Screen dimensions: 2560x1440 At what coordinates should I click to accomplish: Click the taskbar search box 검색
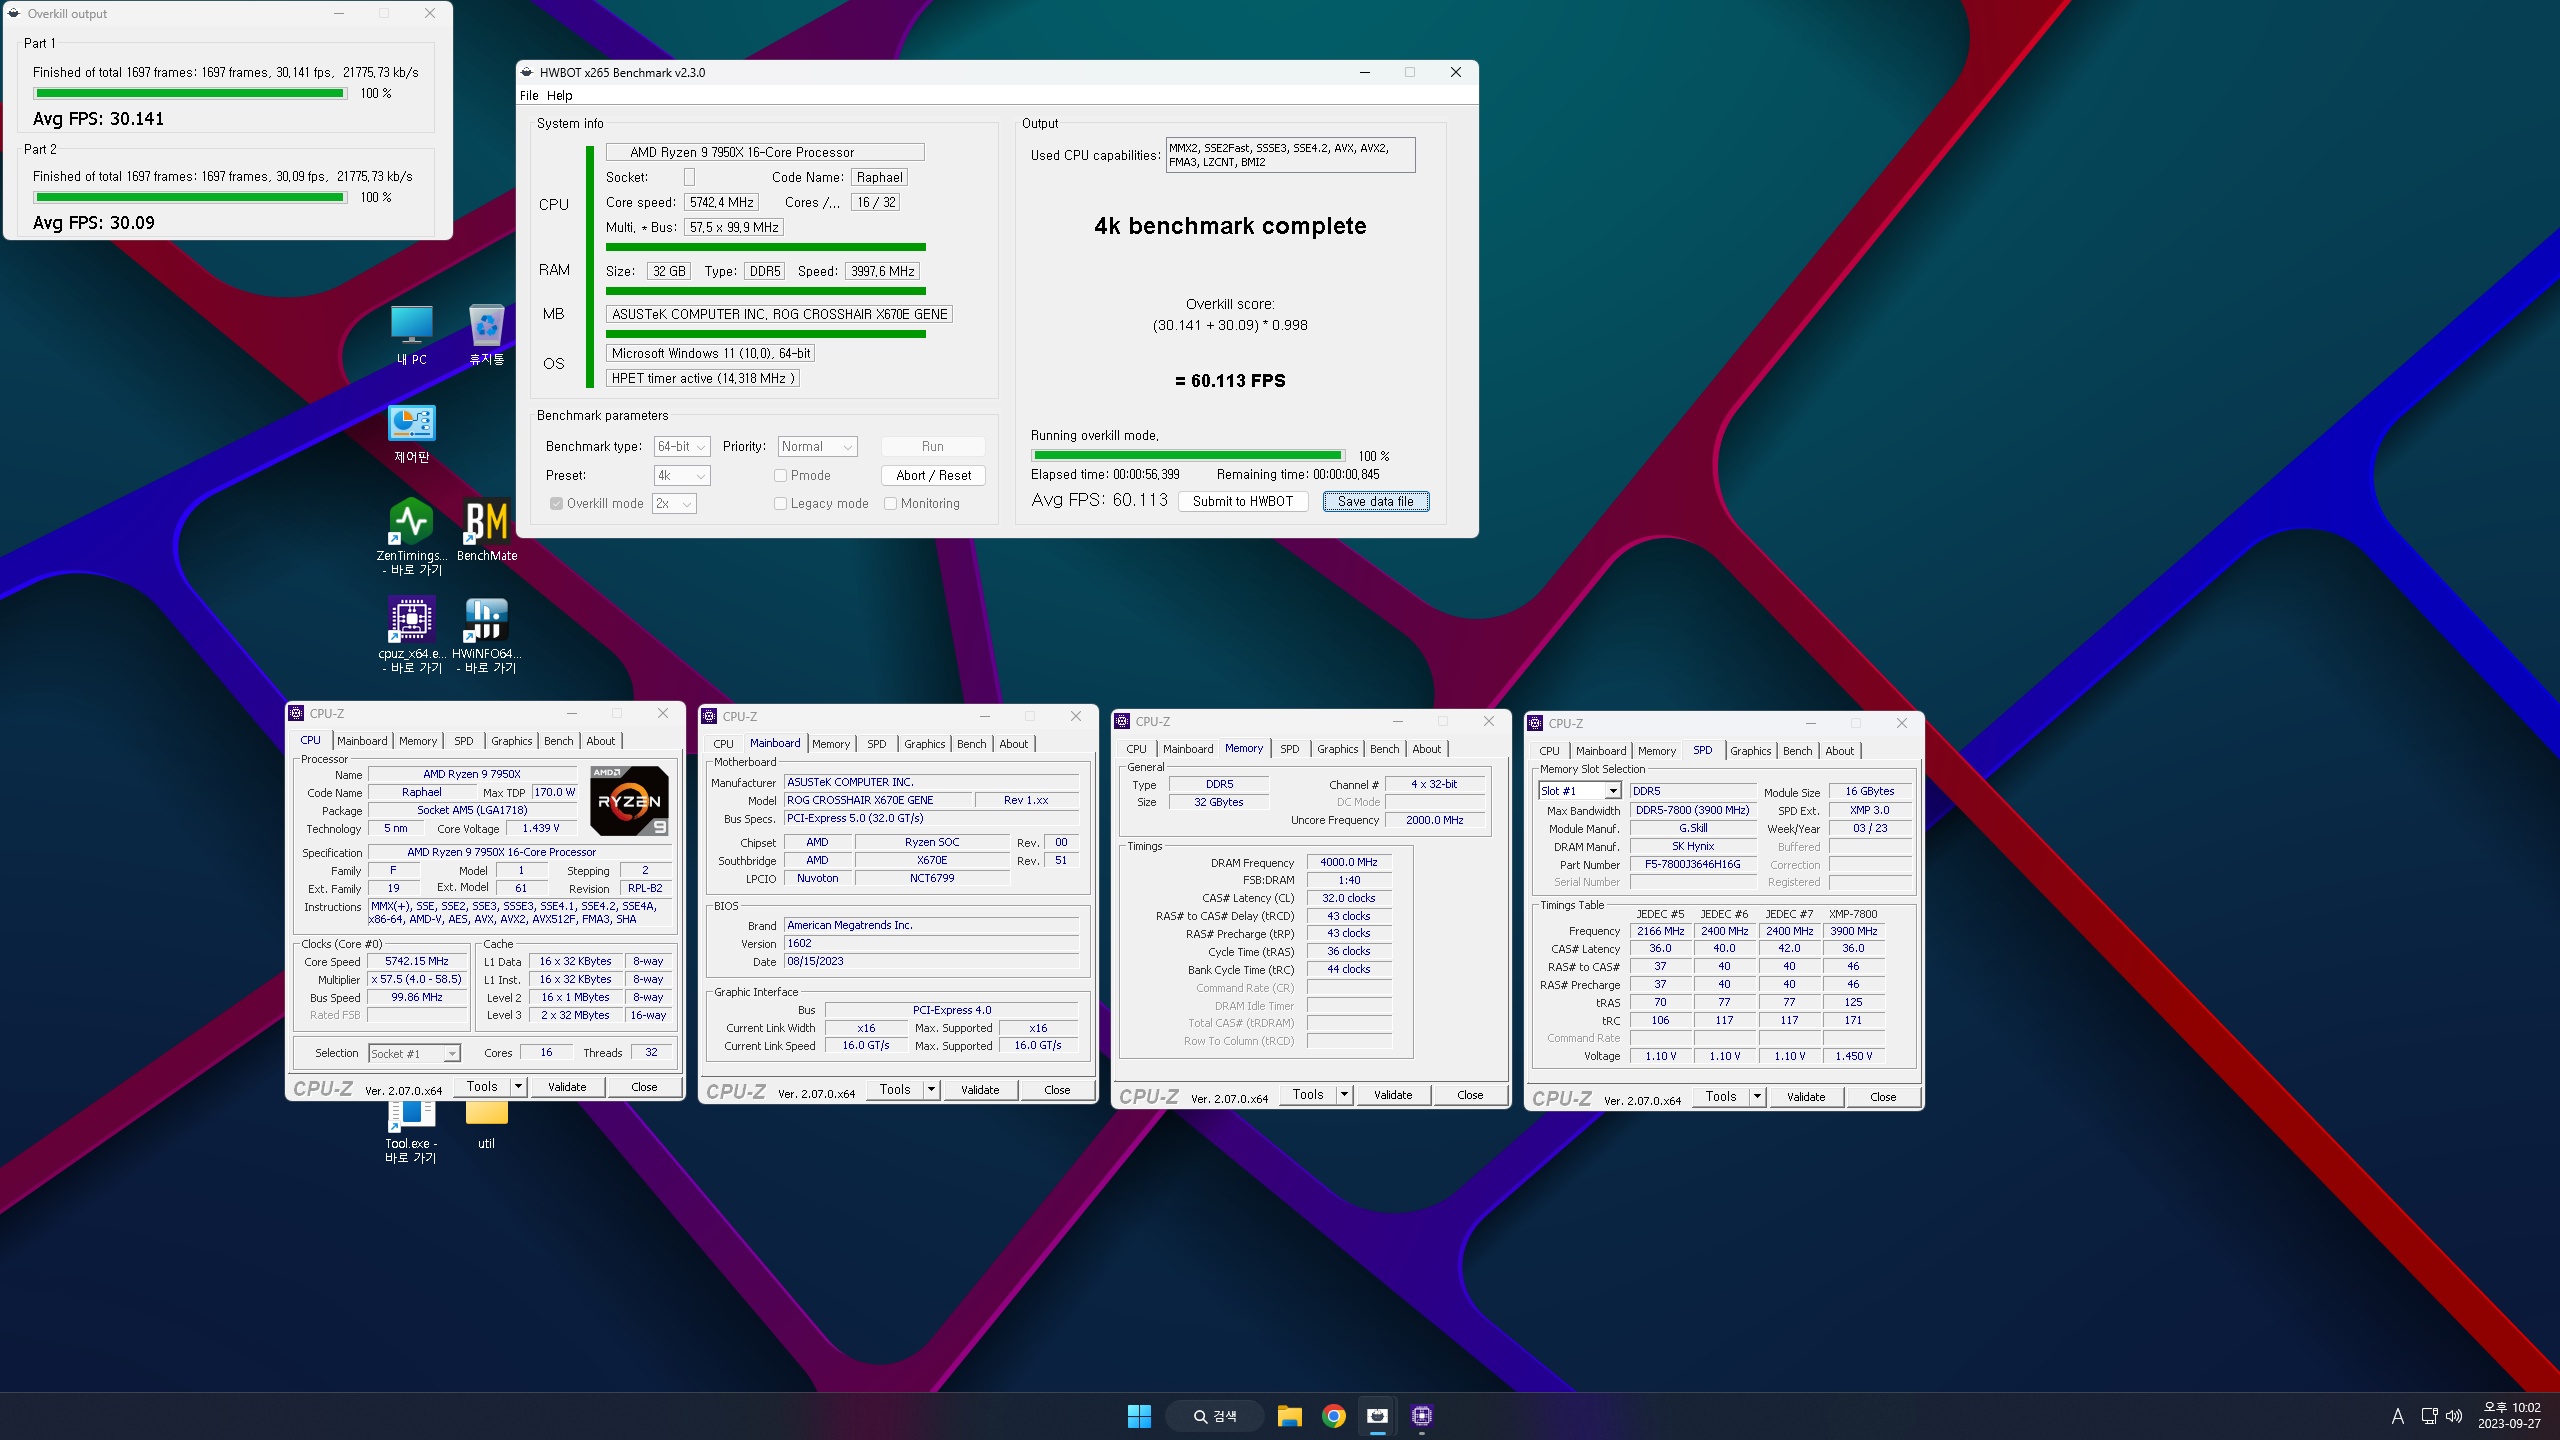1216,1416
